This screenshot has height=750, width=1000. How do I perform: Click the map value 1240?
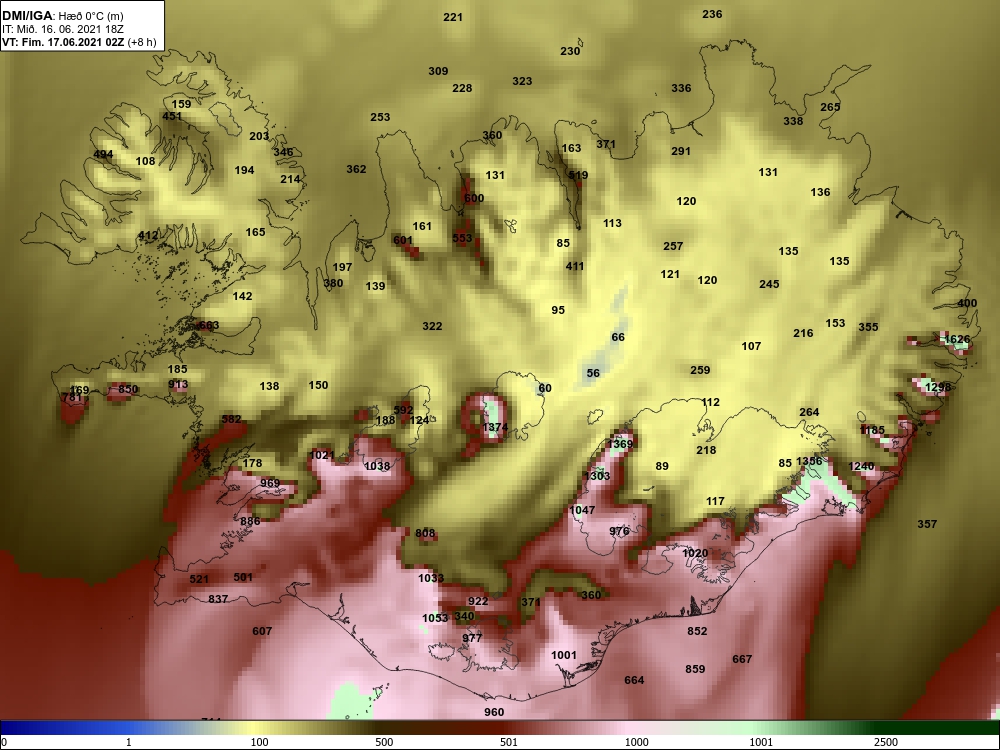861,466
